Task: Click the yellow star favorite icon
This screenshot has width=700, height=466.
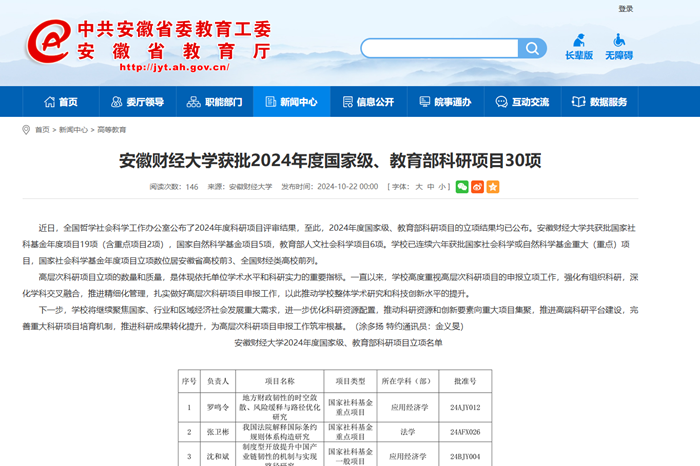Action: point(492,187)
